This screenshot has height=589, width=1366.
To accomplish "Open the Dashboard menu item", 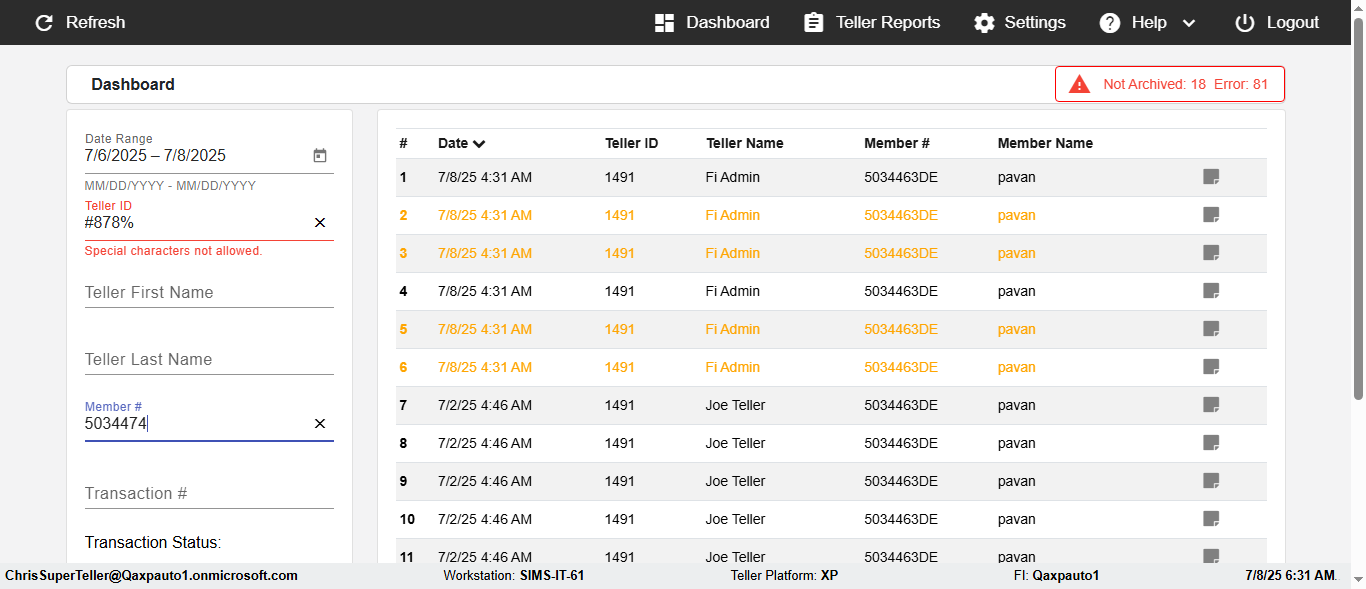I will [x=712, y=22].
